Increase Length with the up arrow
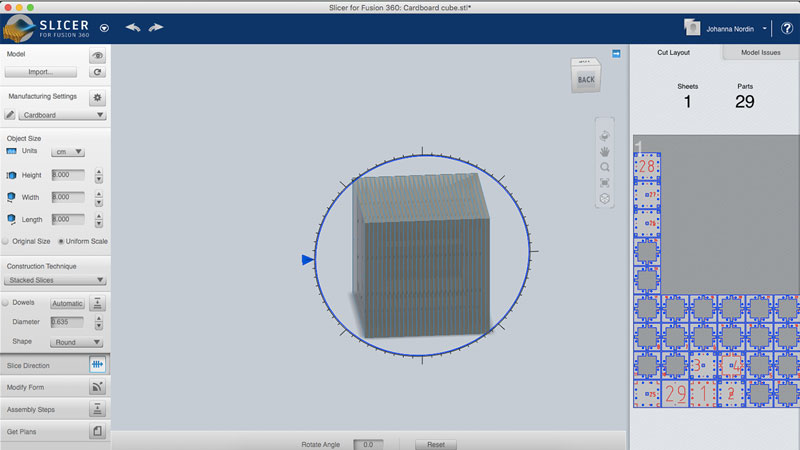Screen dimensions: 800x450 pyautogui.click(x=99, y=216)
